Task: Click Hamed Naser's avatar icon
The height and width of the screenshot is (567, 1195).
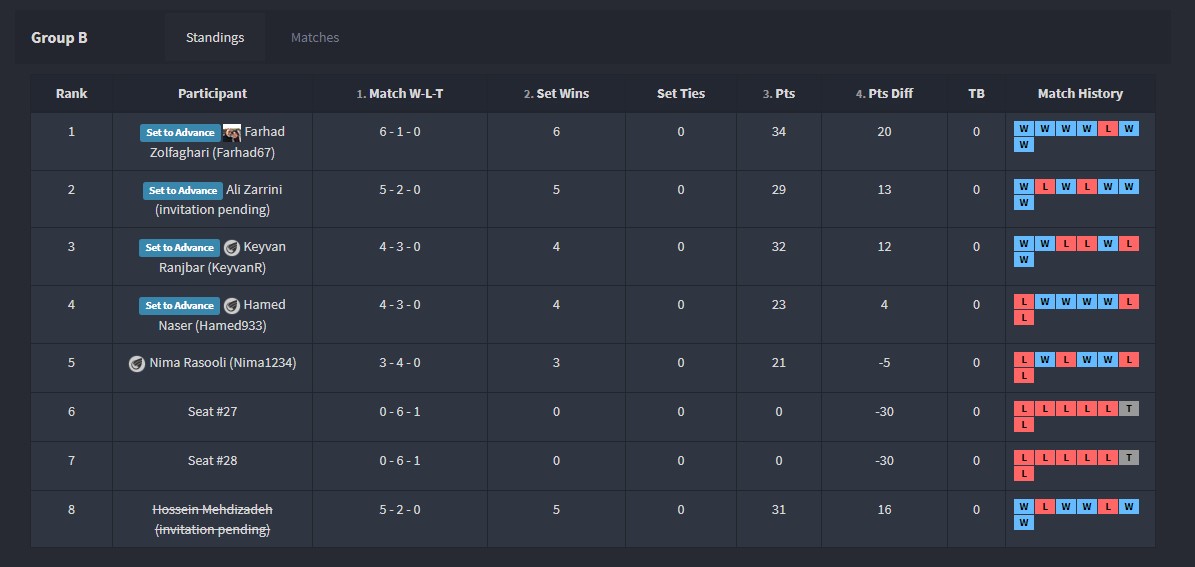Action: [x=232, y=306]
